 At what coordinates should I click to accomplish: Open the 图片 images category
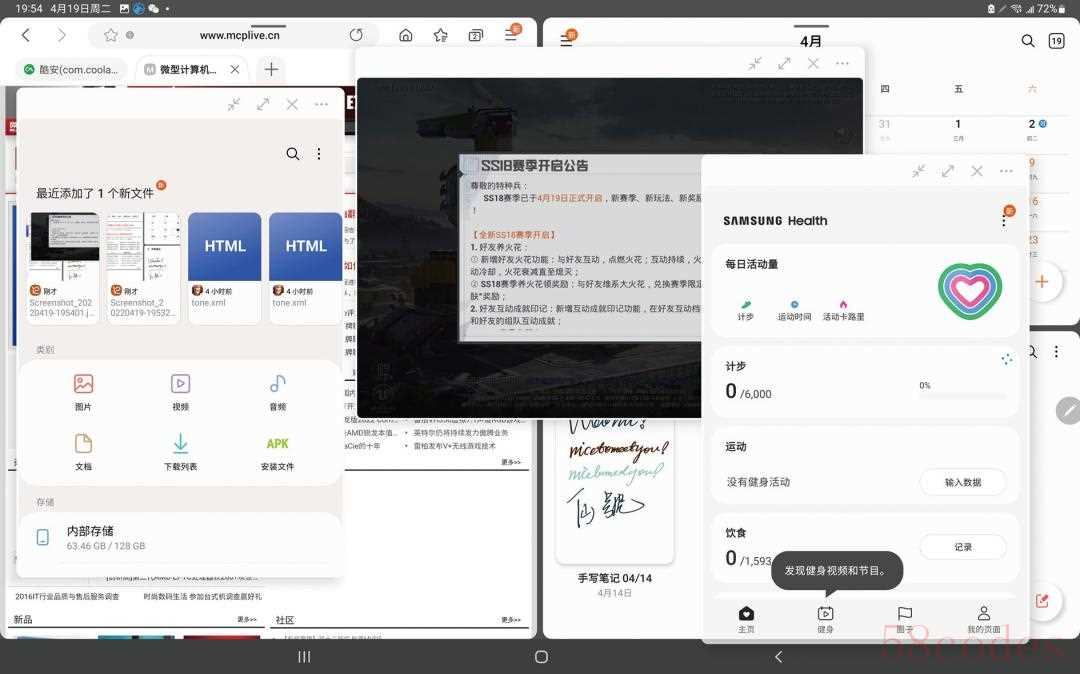83,392
